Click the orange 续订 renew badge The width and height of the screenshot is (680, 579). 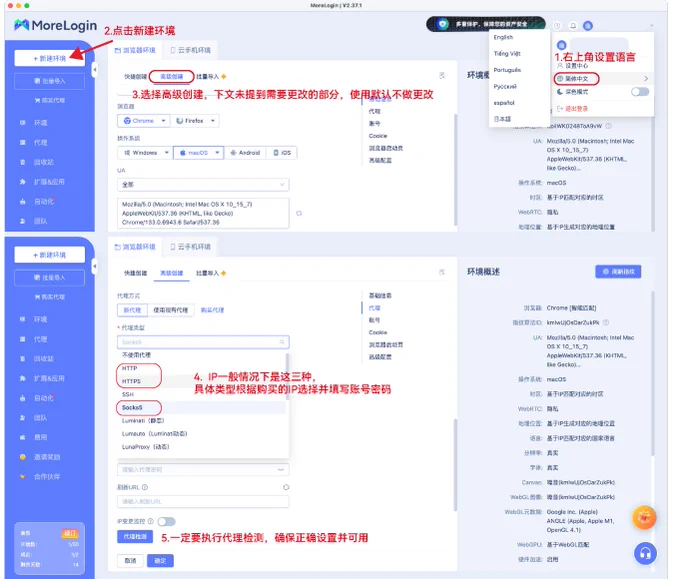69,533
